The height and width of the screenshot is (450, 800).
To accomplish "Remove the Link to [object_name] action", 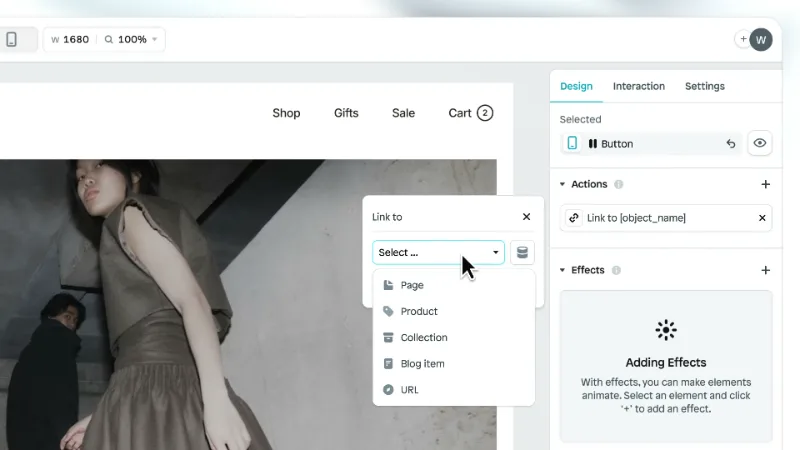I will [x=762, y=218].
